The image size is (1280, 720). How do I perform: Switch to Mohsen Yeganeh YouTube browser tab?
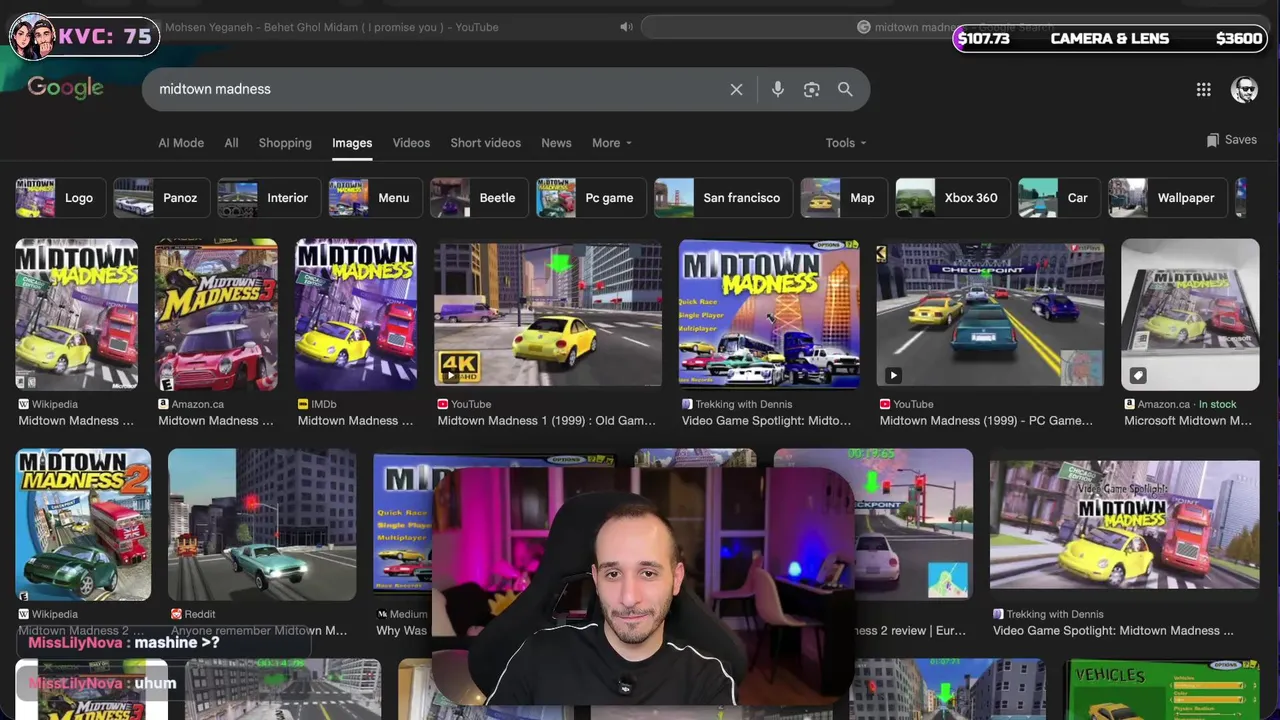point(330,27)
